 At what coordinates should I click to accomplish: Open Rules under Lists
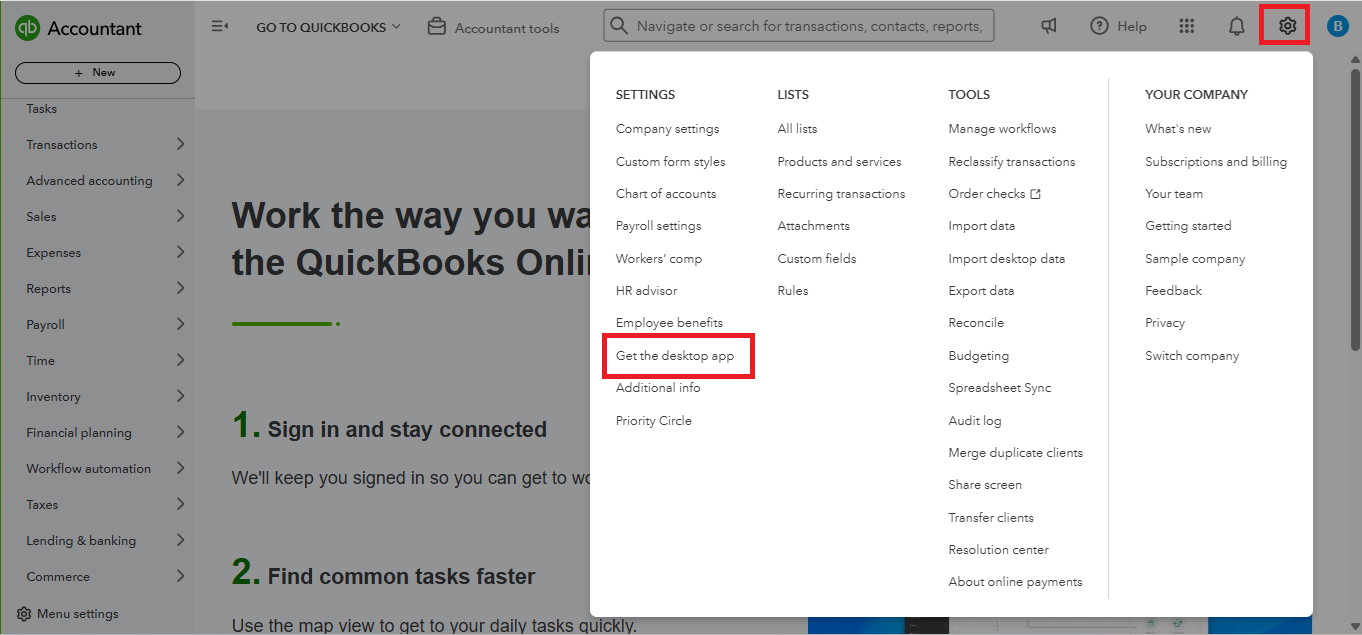793,291
